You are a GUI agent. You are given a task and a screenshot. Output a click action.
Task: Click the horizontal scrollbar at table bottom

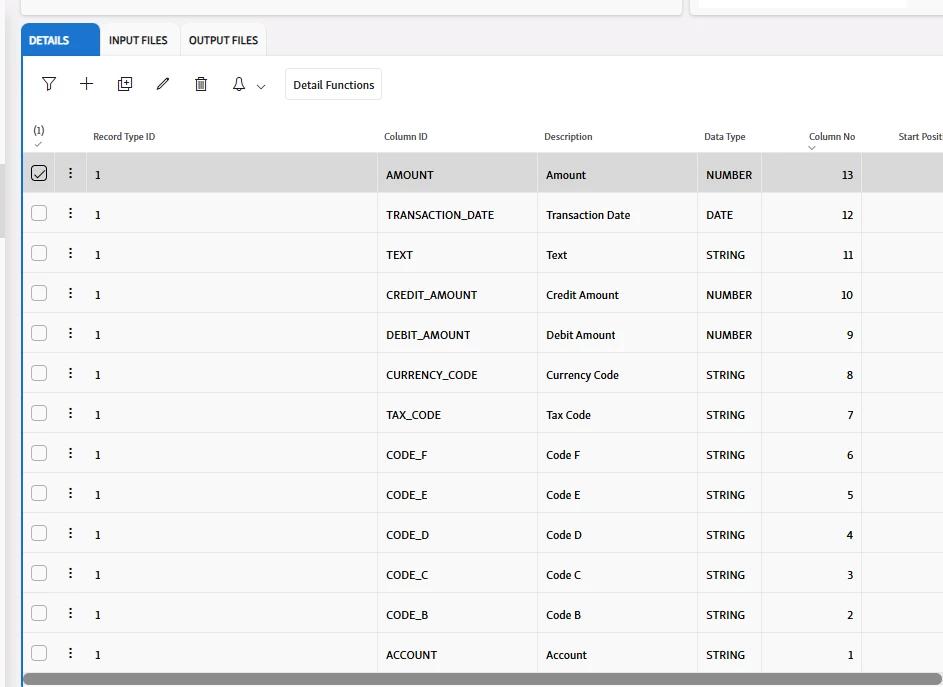(x=482, y=679)
